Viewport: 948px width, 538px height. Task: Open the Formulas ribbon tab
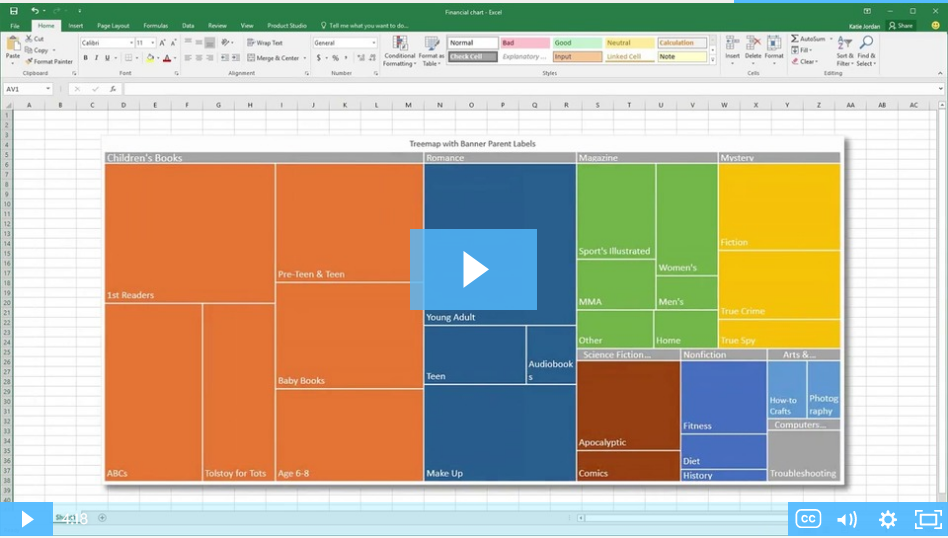155,25
